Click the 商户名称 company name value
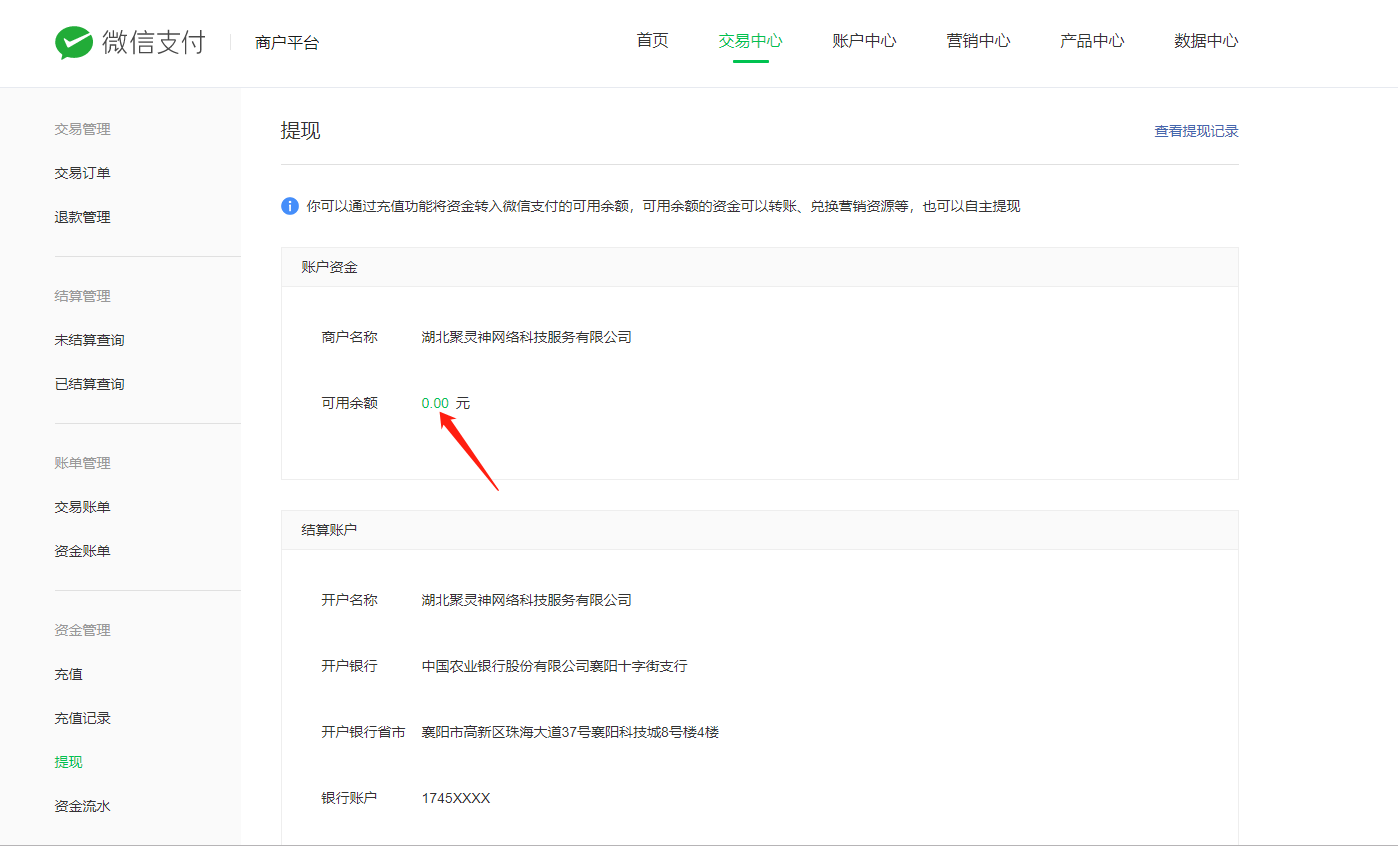The width and height of the screenshot is (1398, 846). 526,337
